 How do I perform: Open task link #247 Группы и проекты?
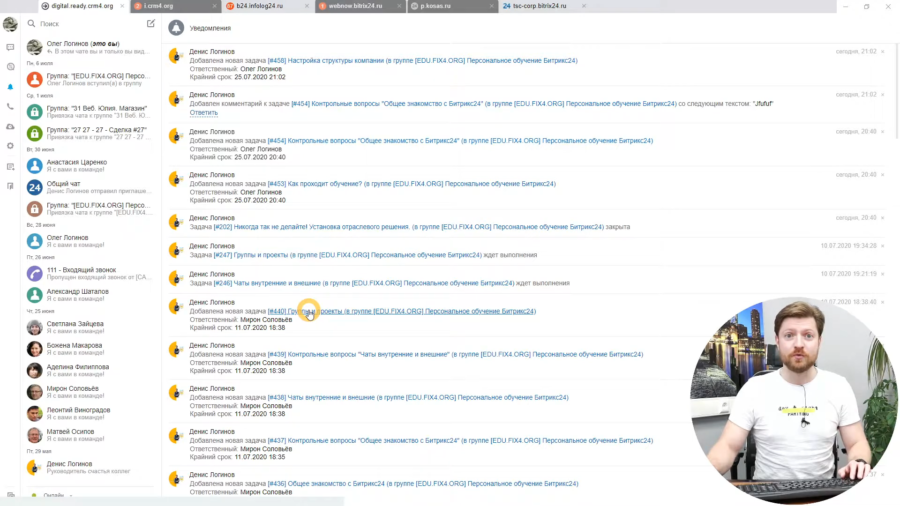(348, 255)
